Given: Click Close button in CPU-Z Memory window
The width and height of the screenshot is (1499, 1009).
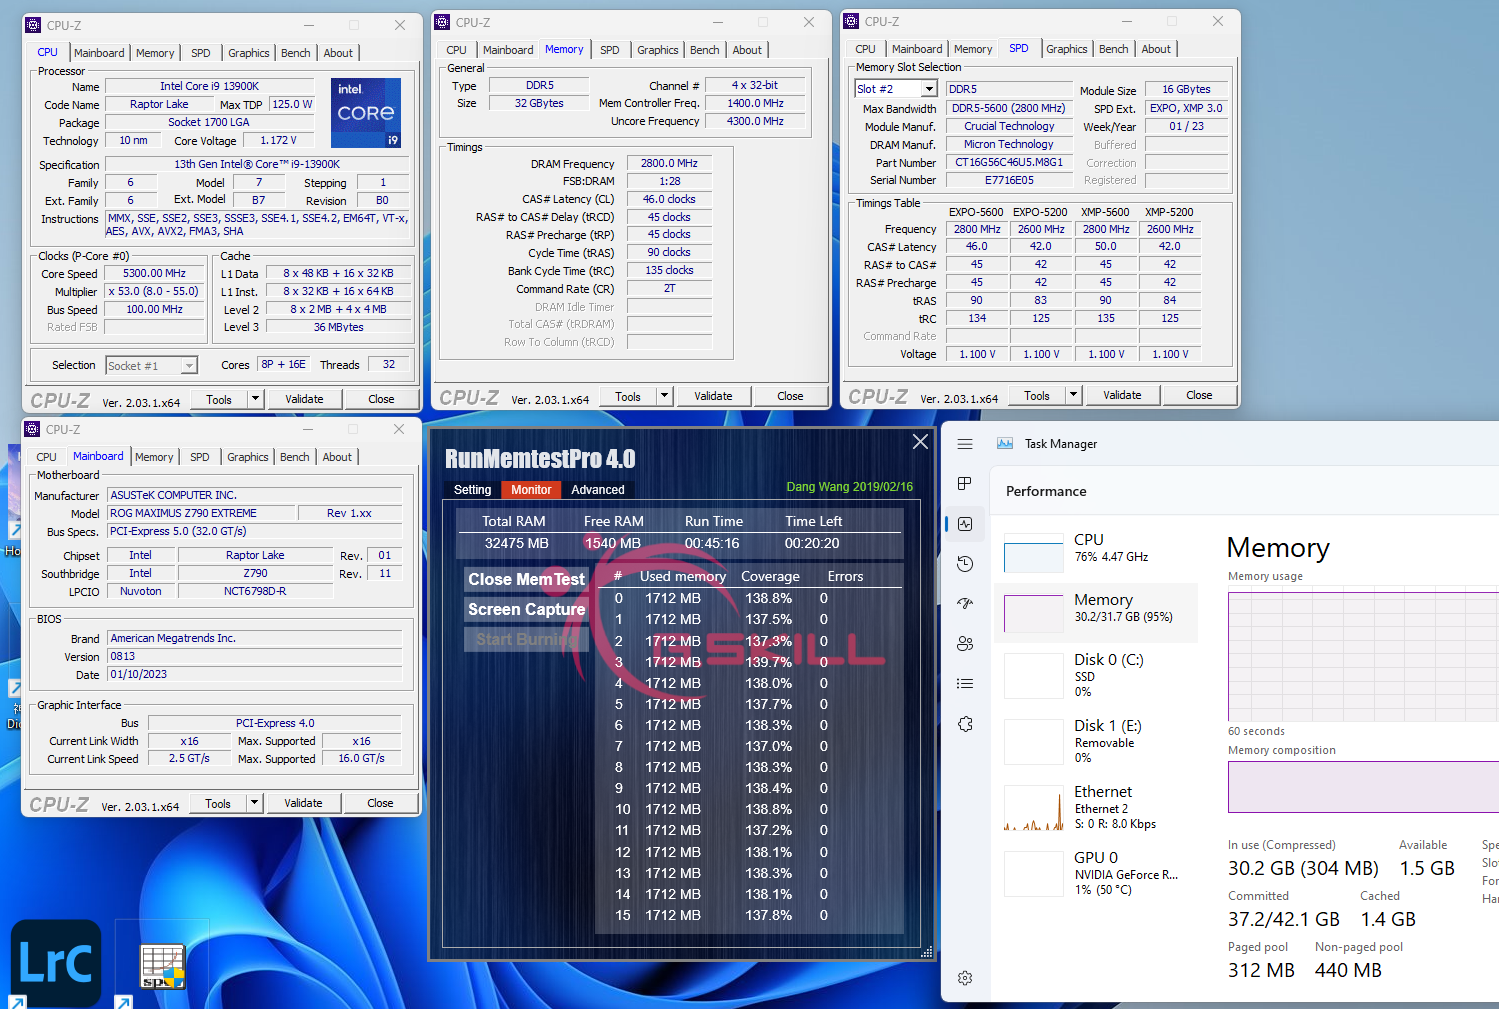Looking at the screenshot, I should tap(790, 396).
